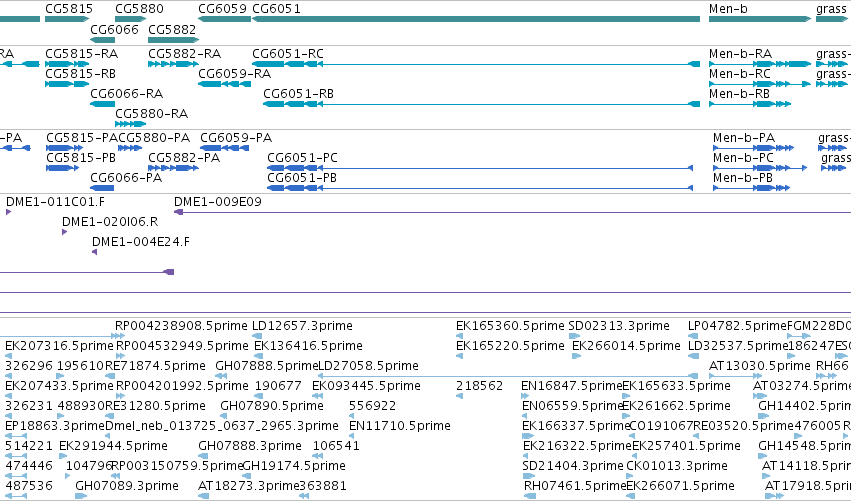Click EST EK165220.5prime

click(x=510, y=346)
